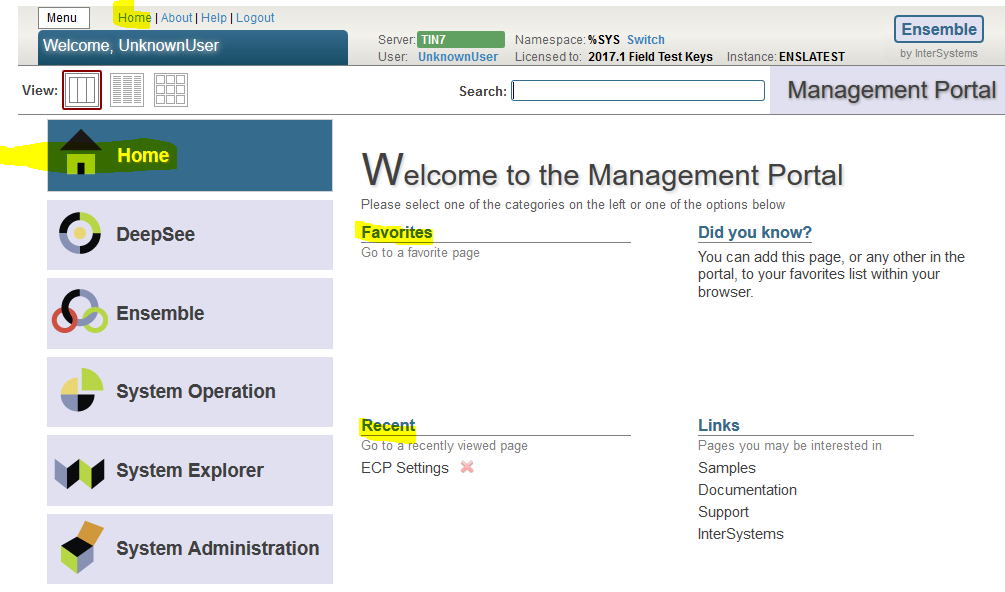The height and width of the screenshot is (592, 1005).
Task: Click the Logout link
Action: pyautogui.click(x=255, y=18)
